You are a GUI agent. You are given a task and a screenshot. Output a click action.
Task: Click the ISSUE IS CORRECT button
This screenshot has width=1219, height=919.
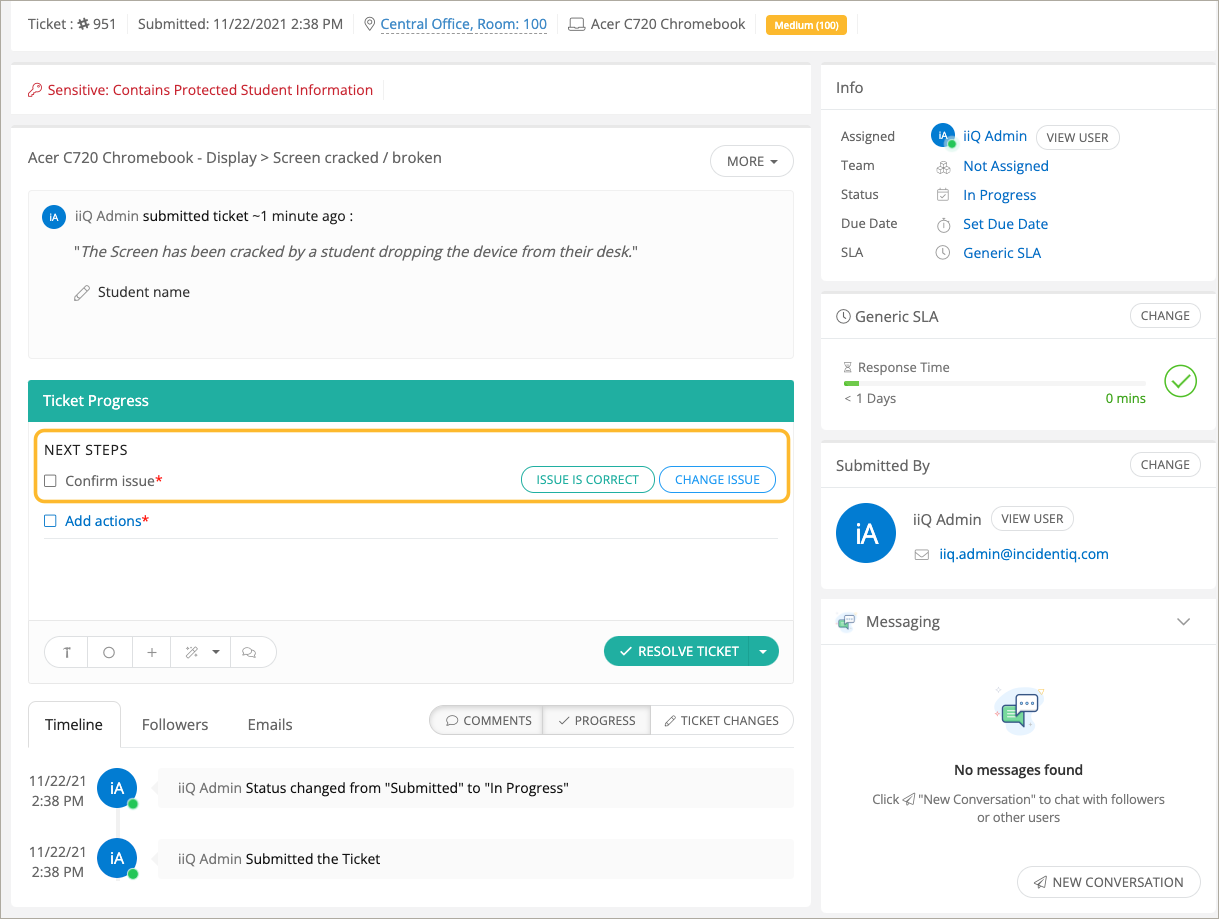tap(587, 480)
